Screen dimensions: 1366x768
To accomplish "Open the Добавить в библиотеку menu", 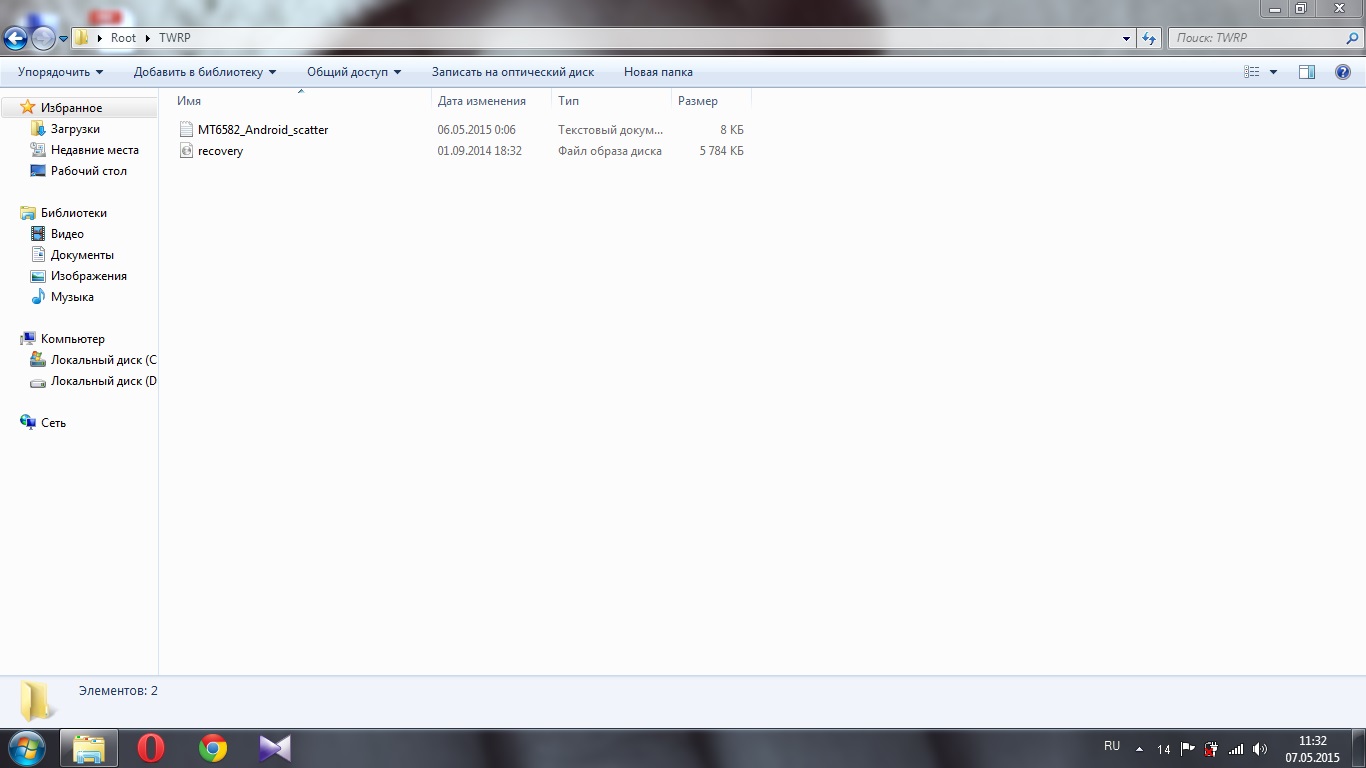I will pos(205,72).
